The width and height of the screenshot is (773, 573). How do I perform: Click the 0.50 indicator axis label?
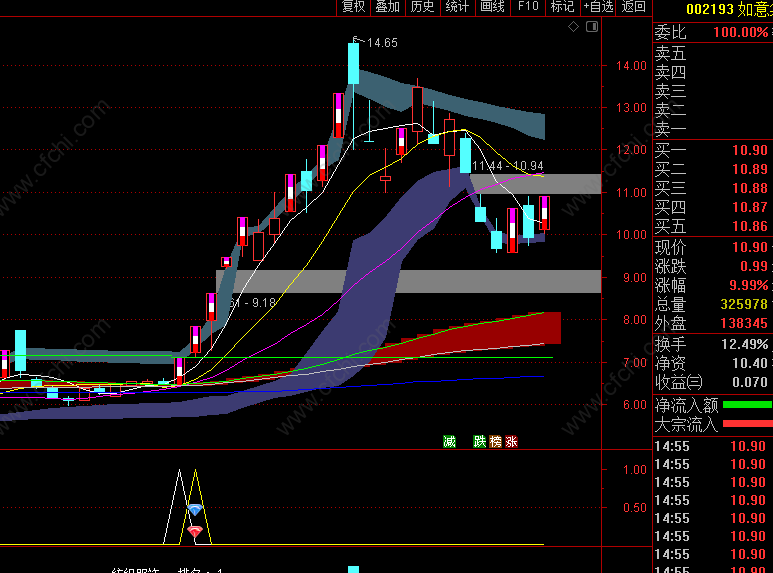click(634, 507)
